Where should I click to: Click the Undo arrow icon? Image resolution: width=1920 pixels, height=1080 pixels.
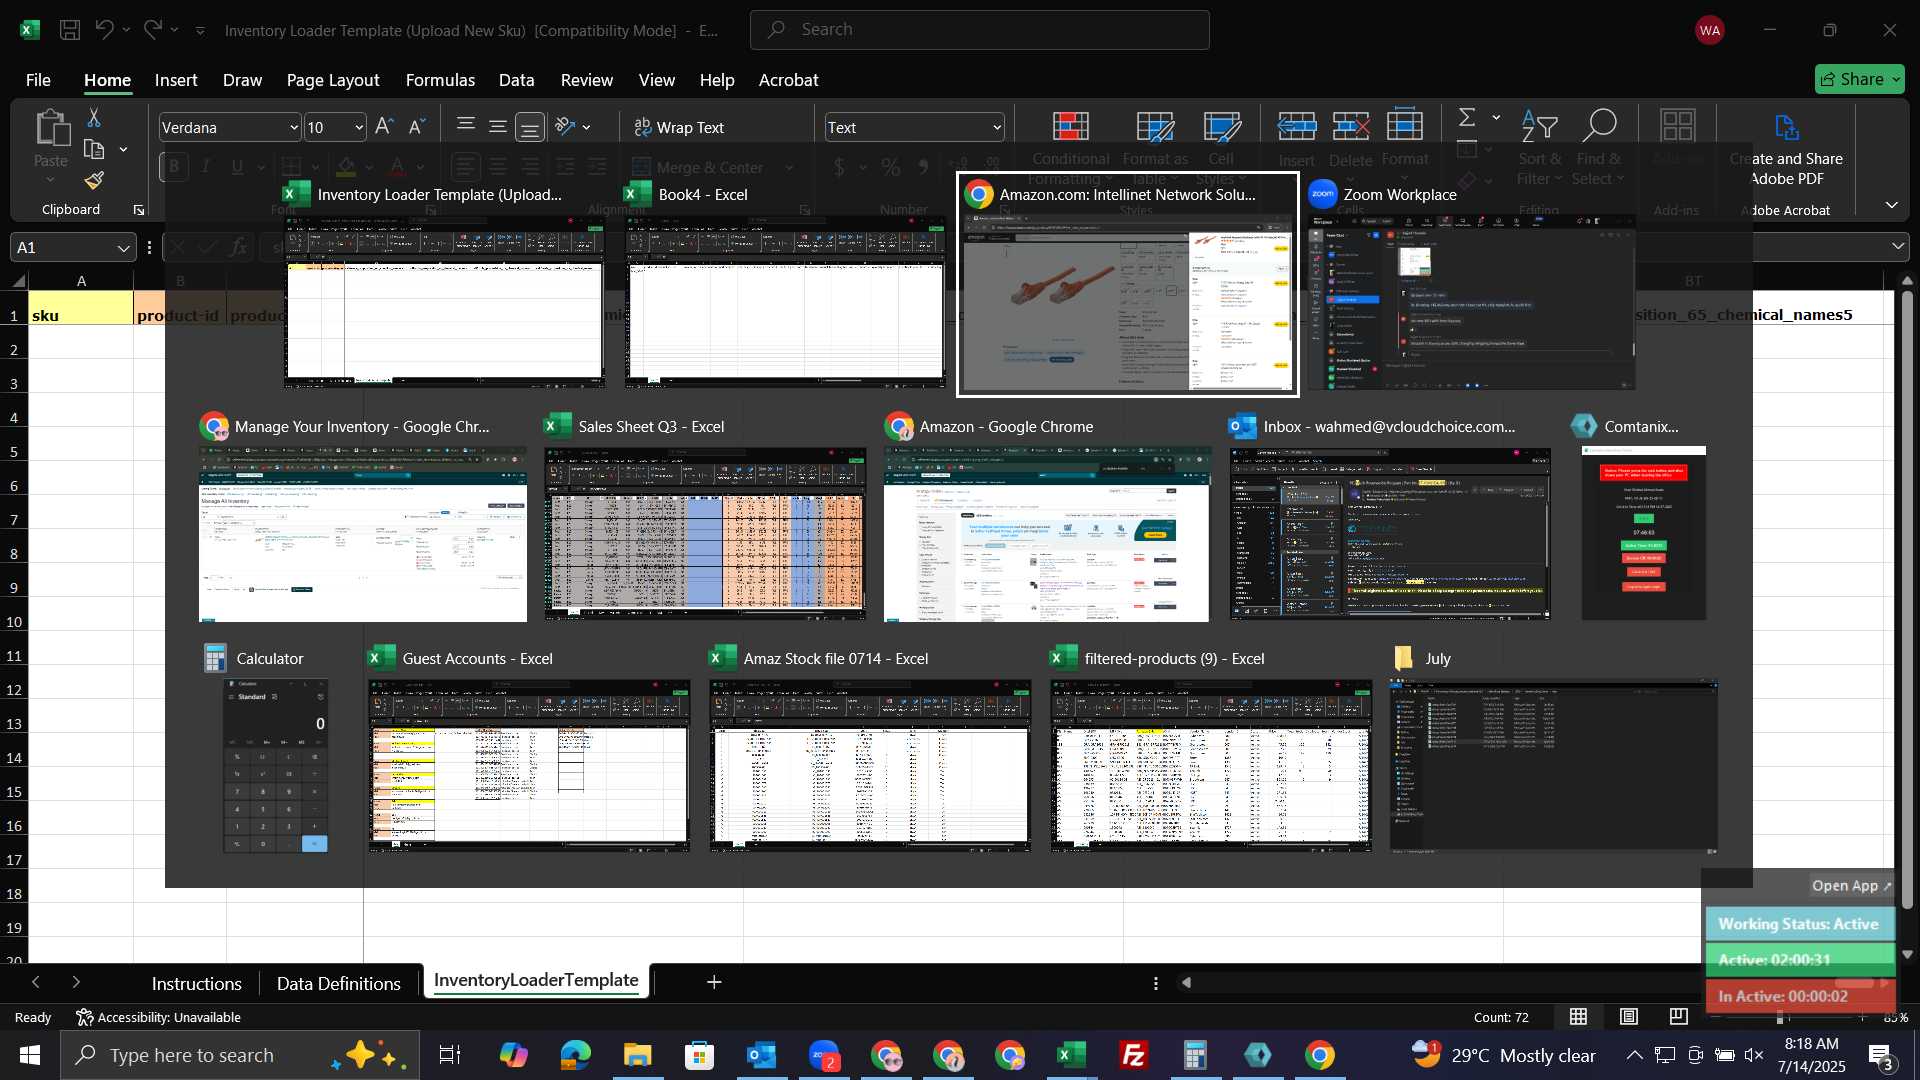[x=104, y=30]
